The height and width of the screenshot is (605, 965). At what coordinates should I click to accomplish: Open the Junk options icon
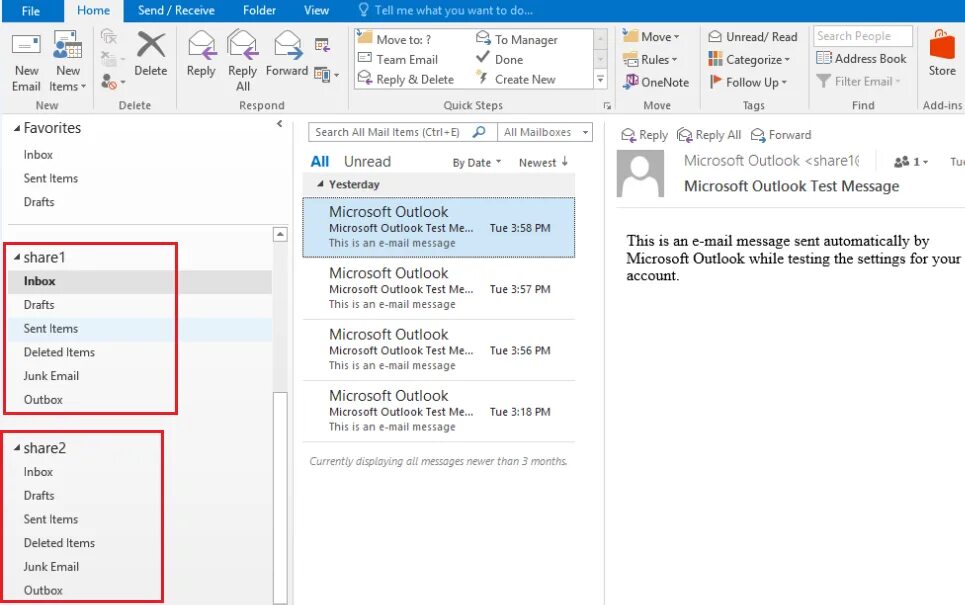tap(113, 82)
